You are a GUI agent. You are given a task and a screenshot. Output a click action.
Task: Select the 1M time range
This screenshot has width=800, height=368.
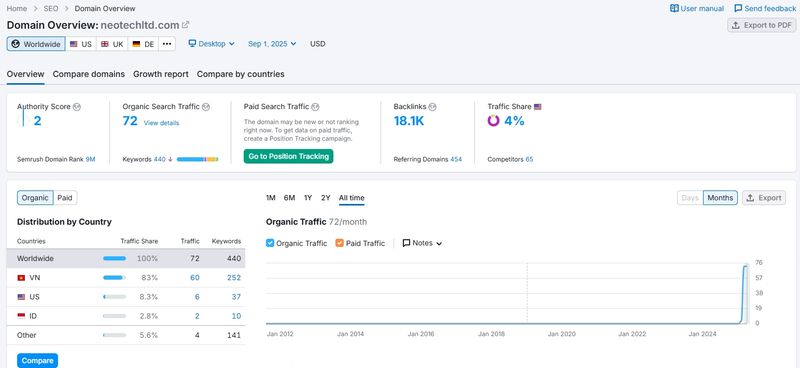click(x=270, y=198)
